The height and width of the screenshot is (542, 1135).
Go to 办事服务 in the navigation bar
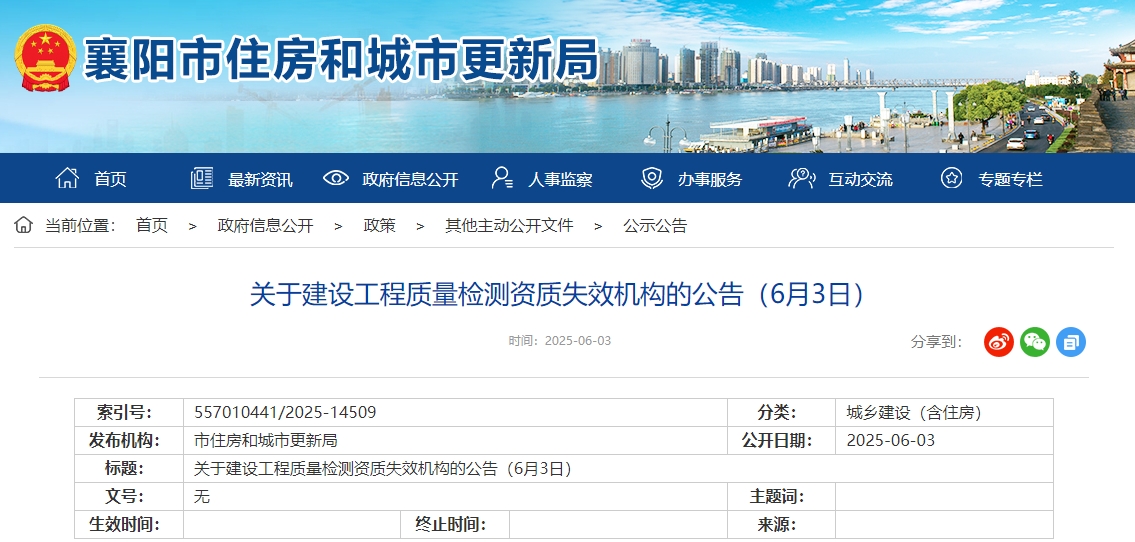(710, 180)
